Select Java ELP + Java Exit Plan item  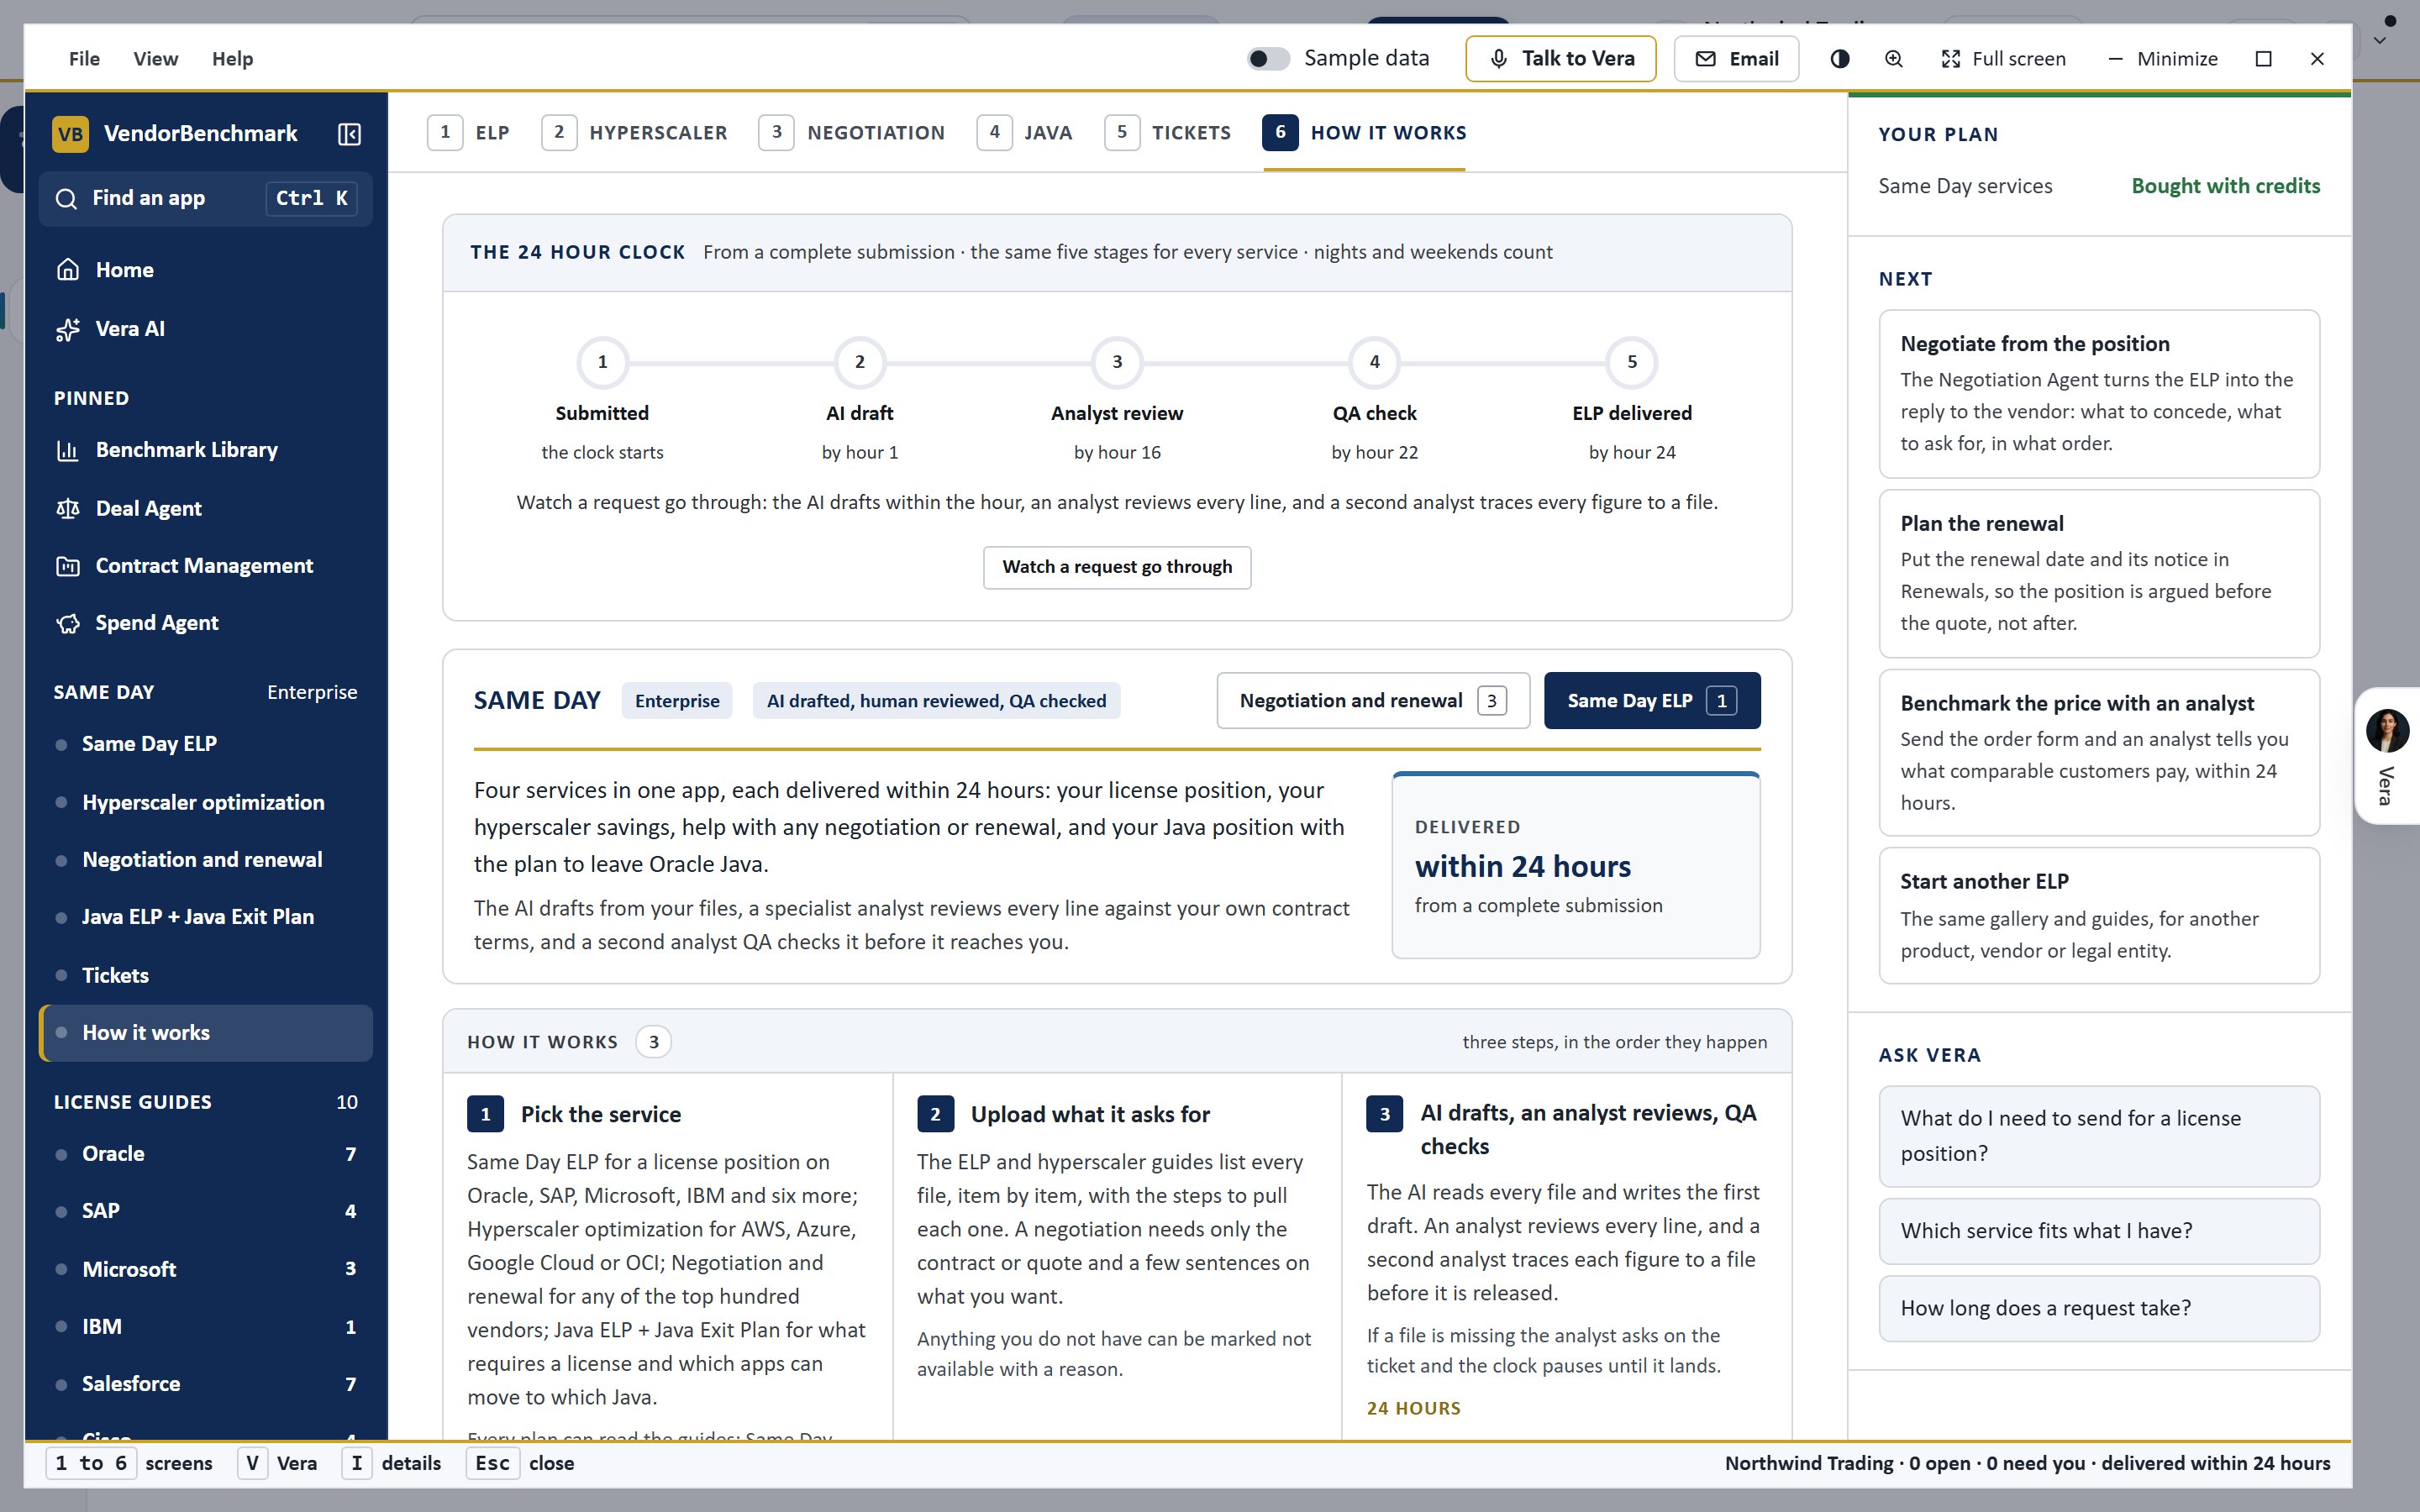[x=205, y=917]
